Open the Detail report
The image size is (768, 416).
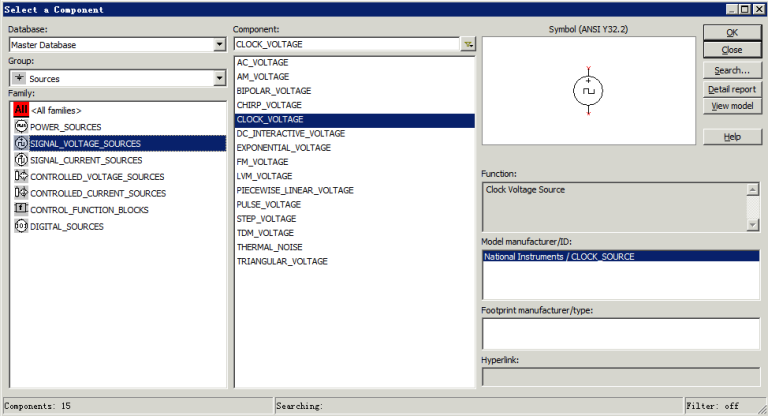[732, 88]
